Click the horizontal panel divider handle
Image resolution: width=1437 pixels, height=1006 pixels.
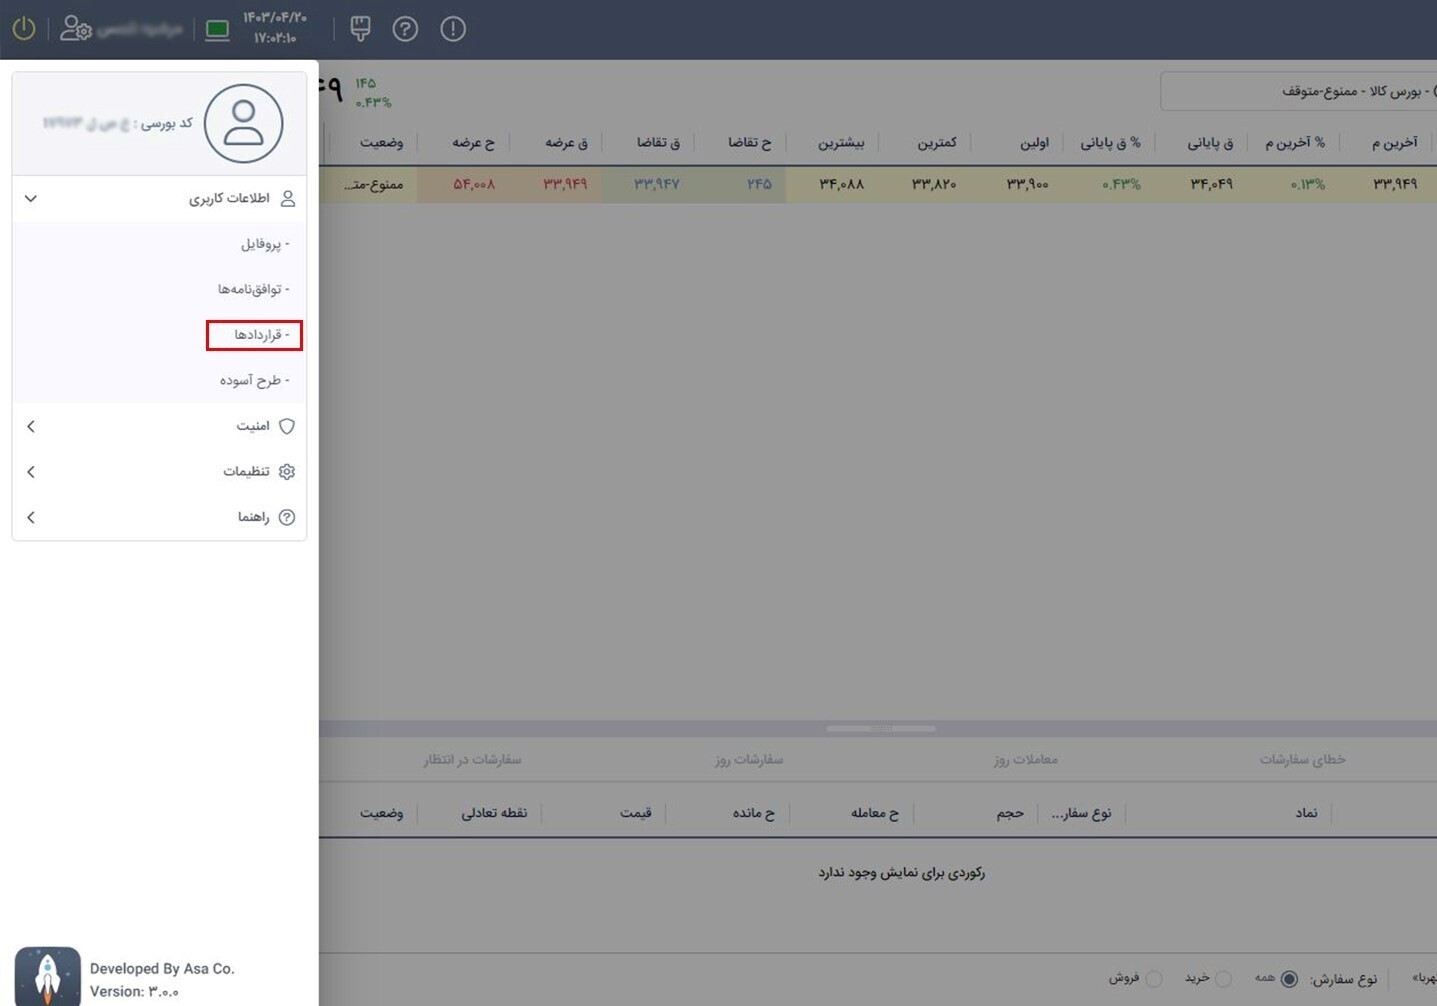(x=880, y=729)
